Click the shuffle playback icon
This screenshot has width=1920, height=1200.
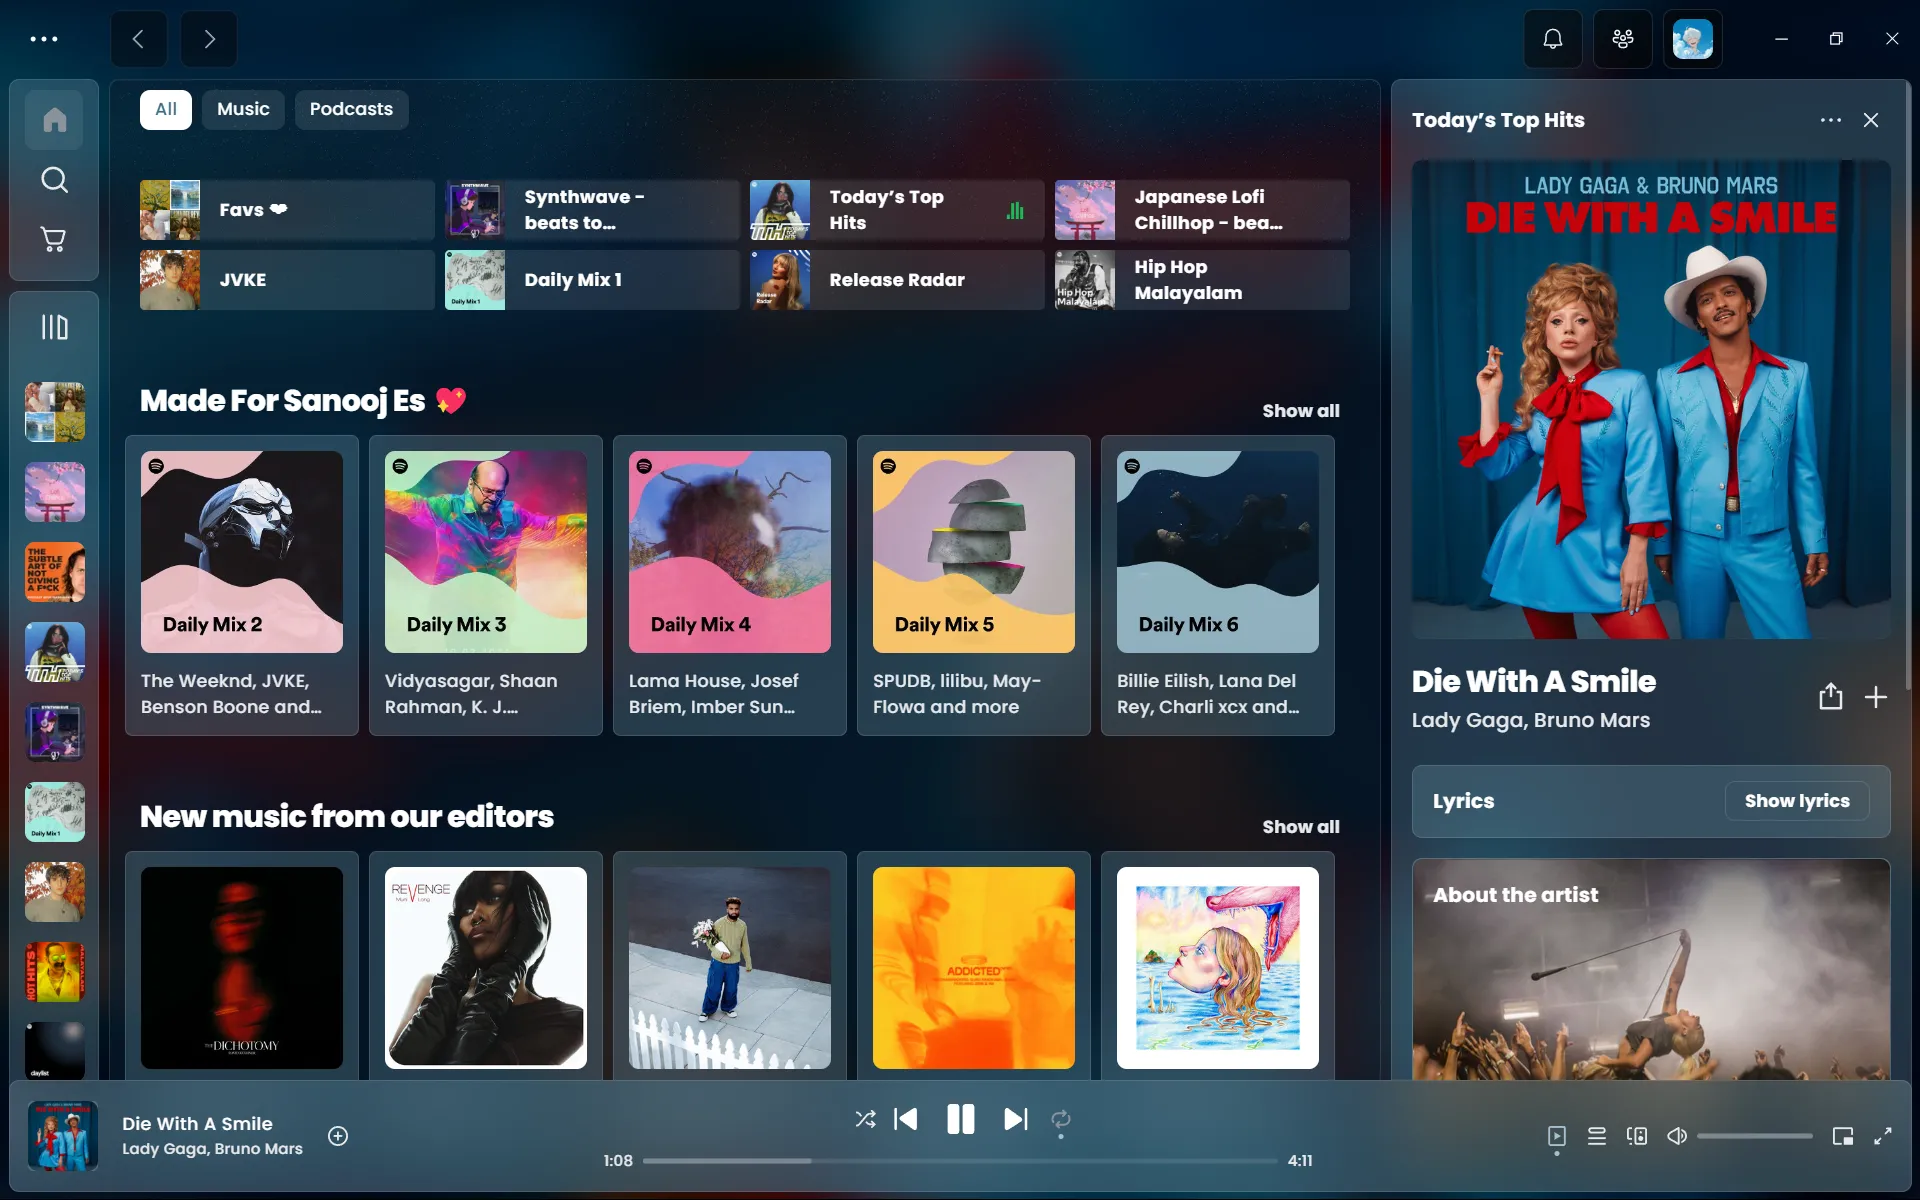coord(865,1120)
